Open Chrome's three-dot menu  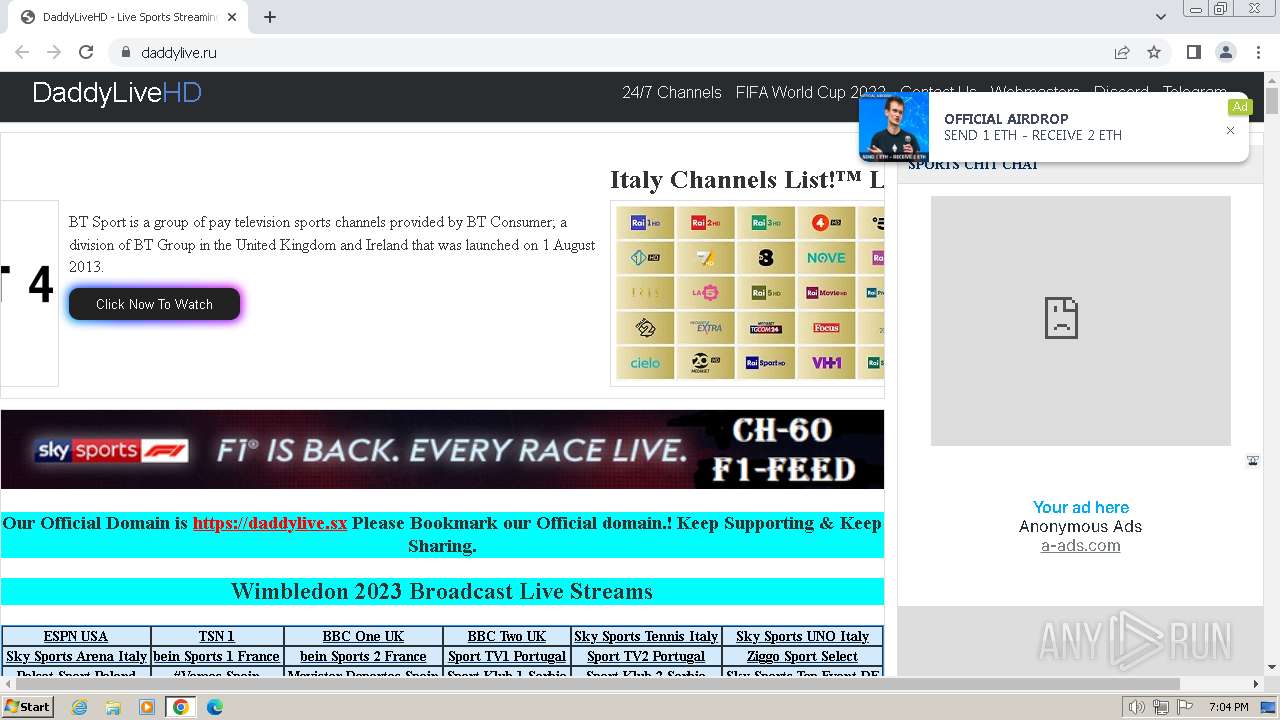point(1258,52)
